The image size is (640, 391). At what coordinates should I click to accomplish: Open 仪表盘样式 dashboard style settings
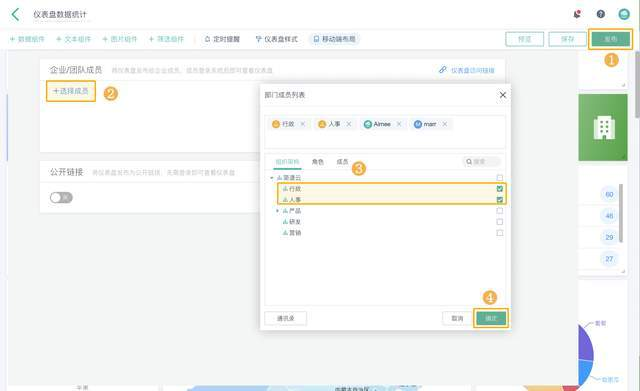(x=277, y=39)
